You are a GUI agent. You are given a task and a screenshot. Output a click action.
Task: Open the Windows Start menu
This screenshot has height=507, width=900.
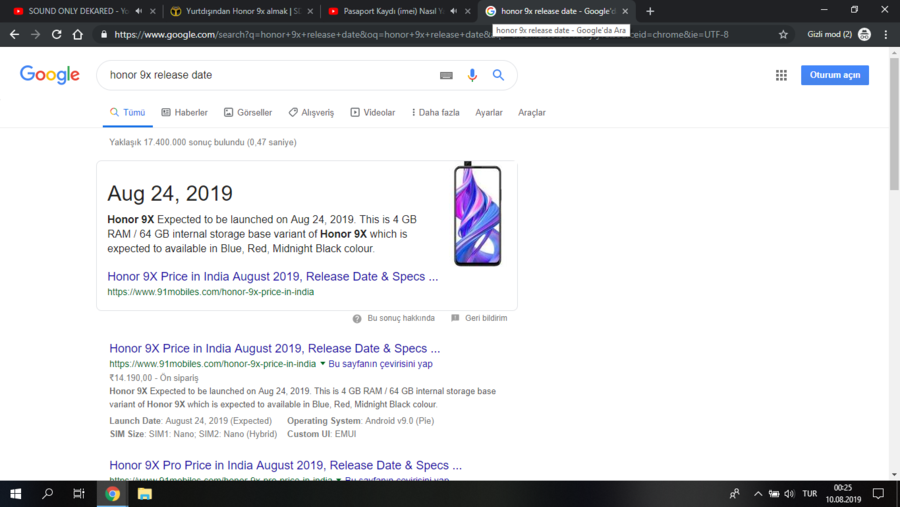tap(15, 494)
